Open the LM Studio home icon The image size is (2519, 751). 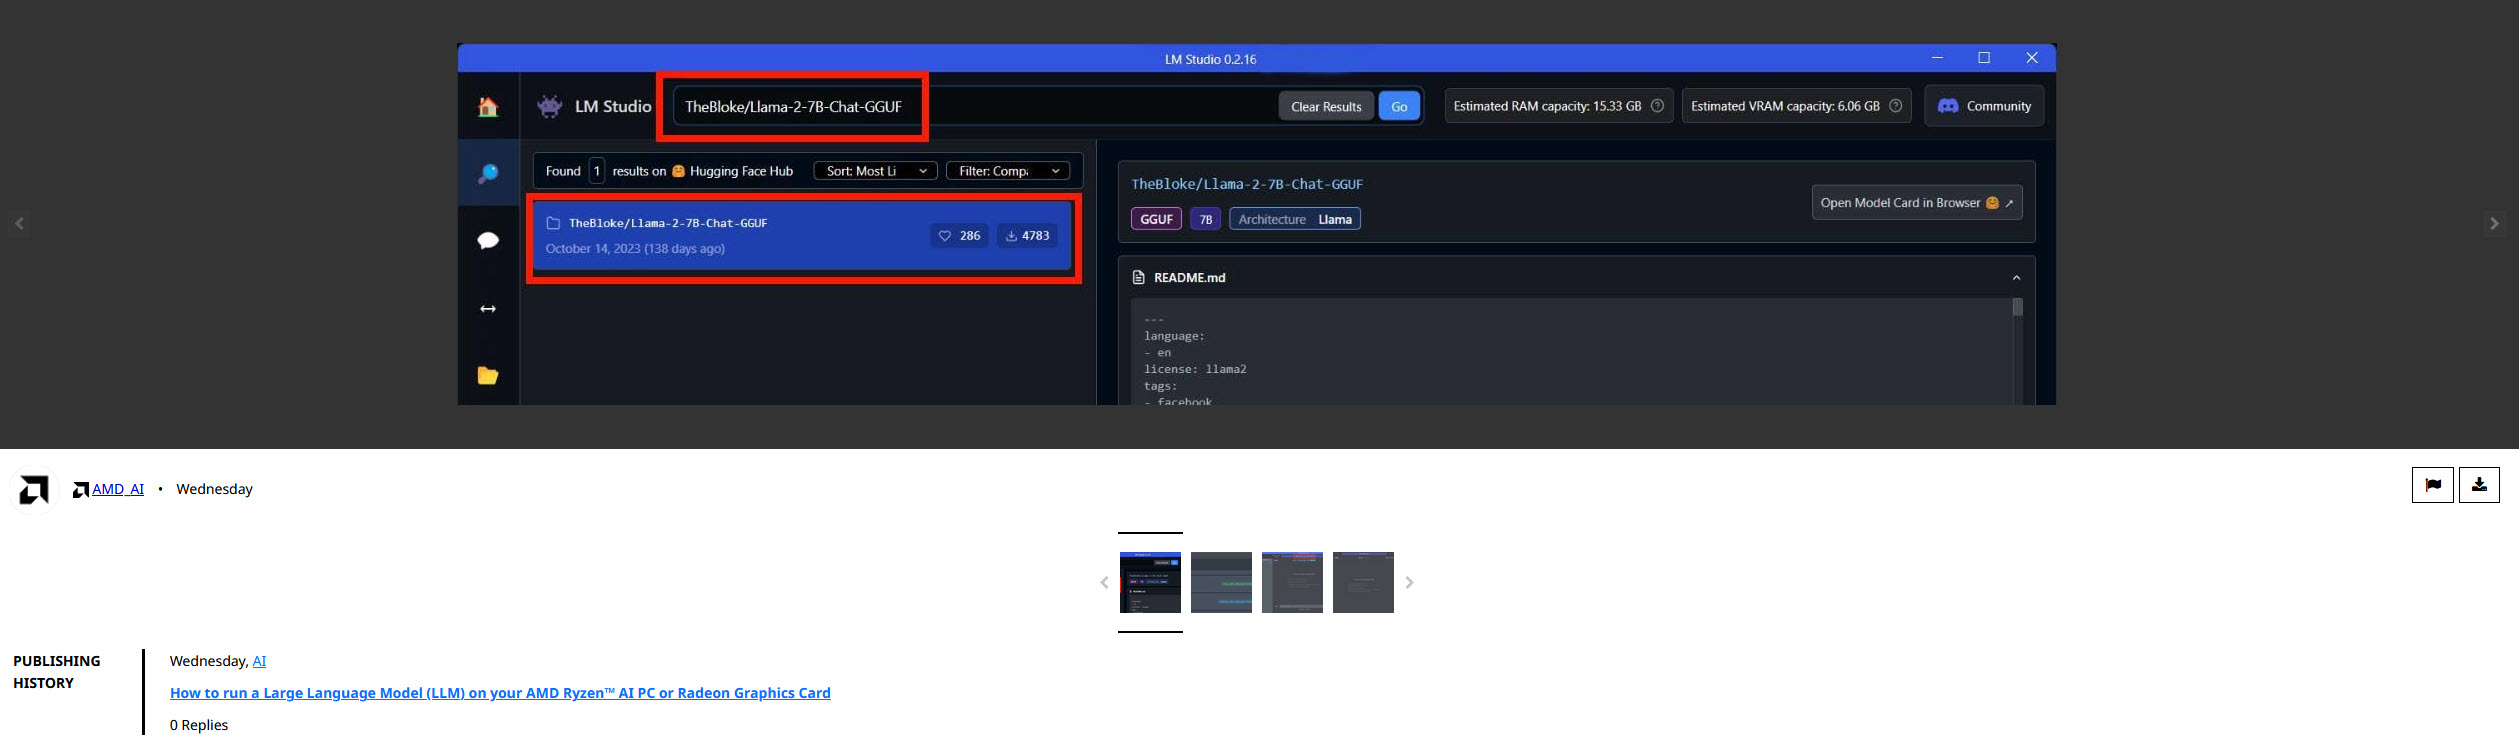(x=488, y=107)
